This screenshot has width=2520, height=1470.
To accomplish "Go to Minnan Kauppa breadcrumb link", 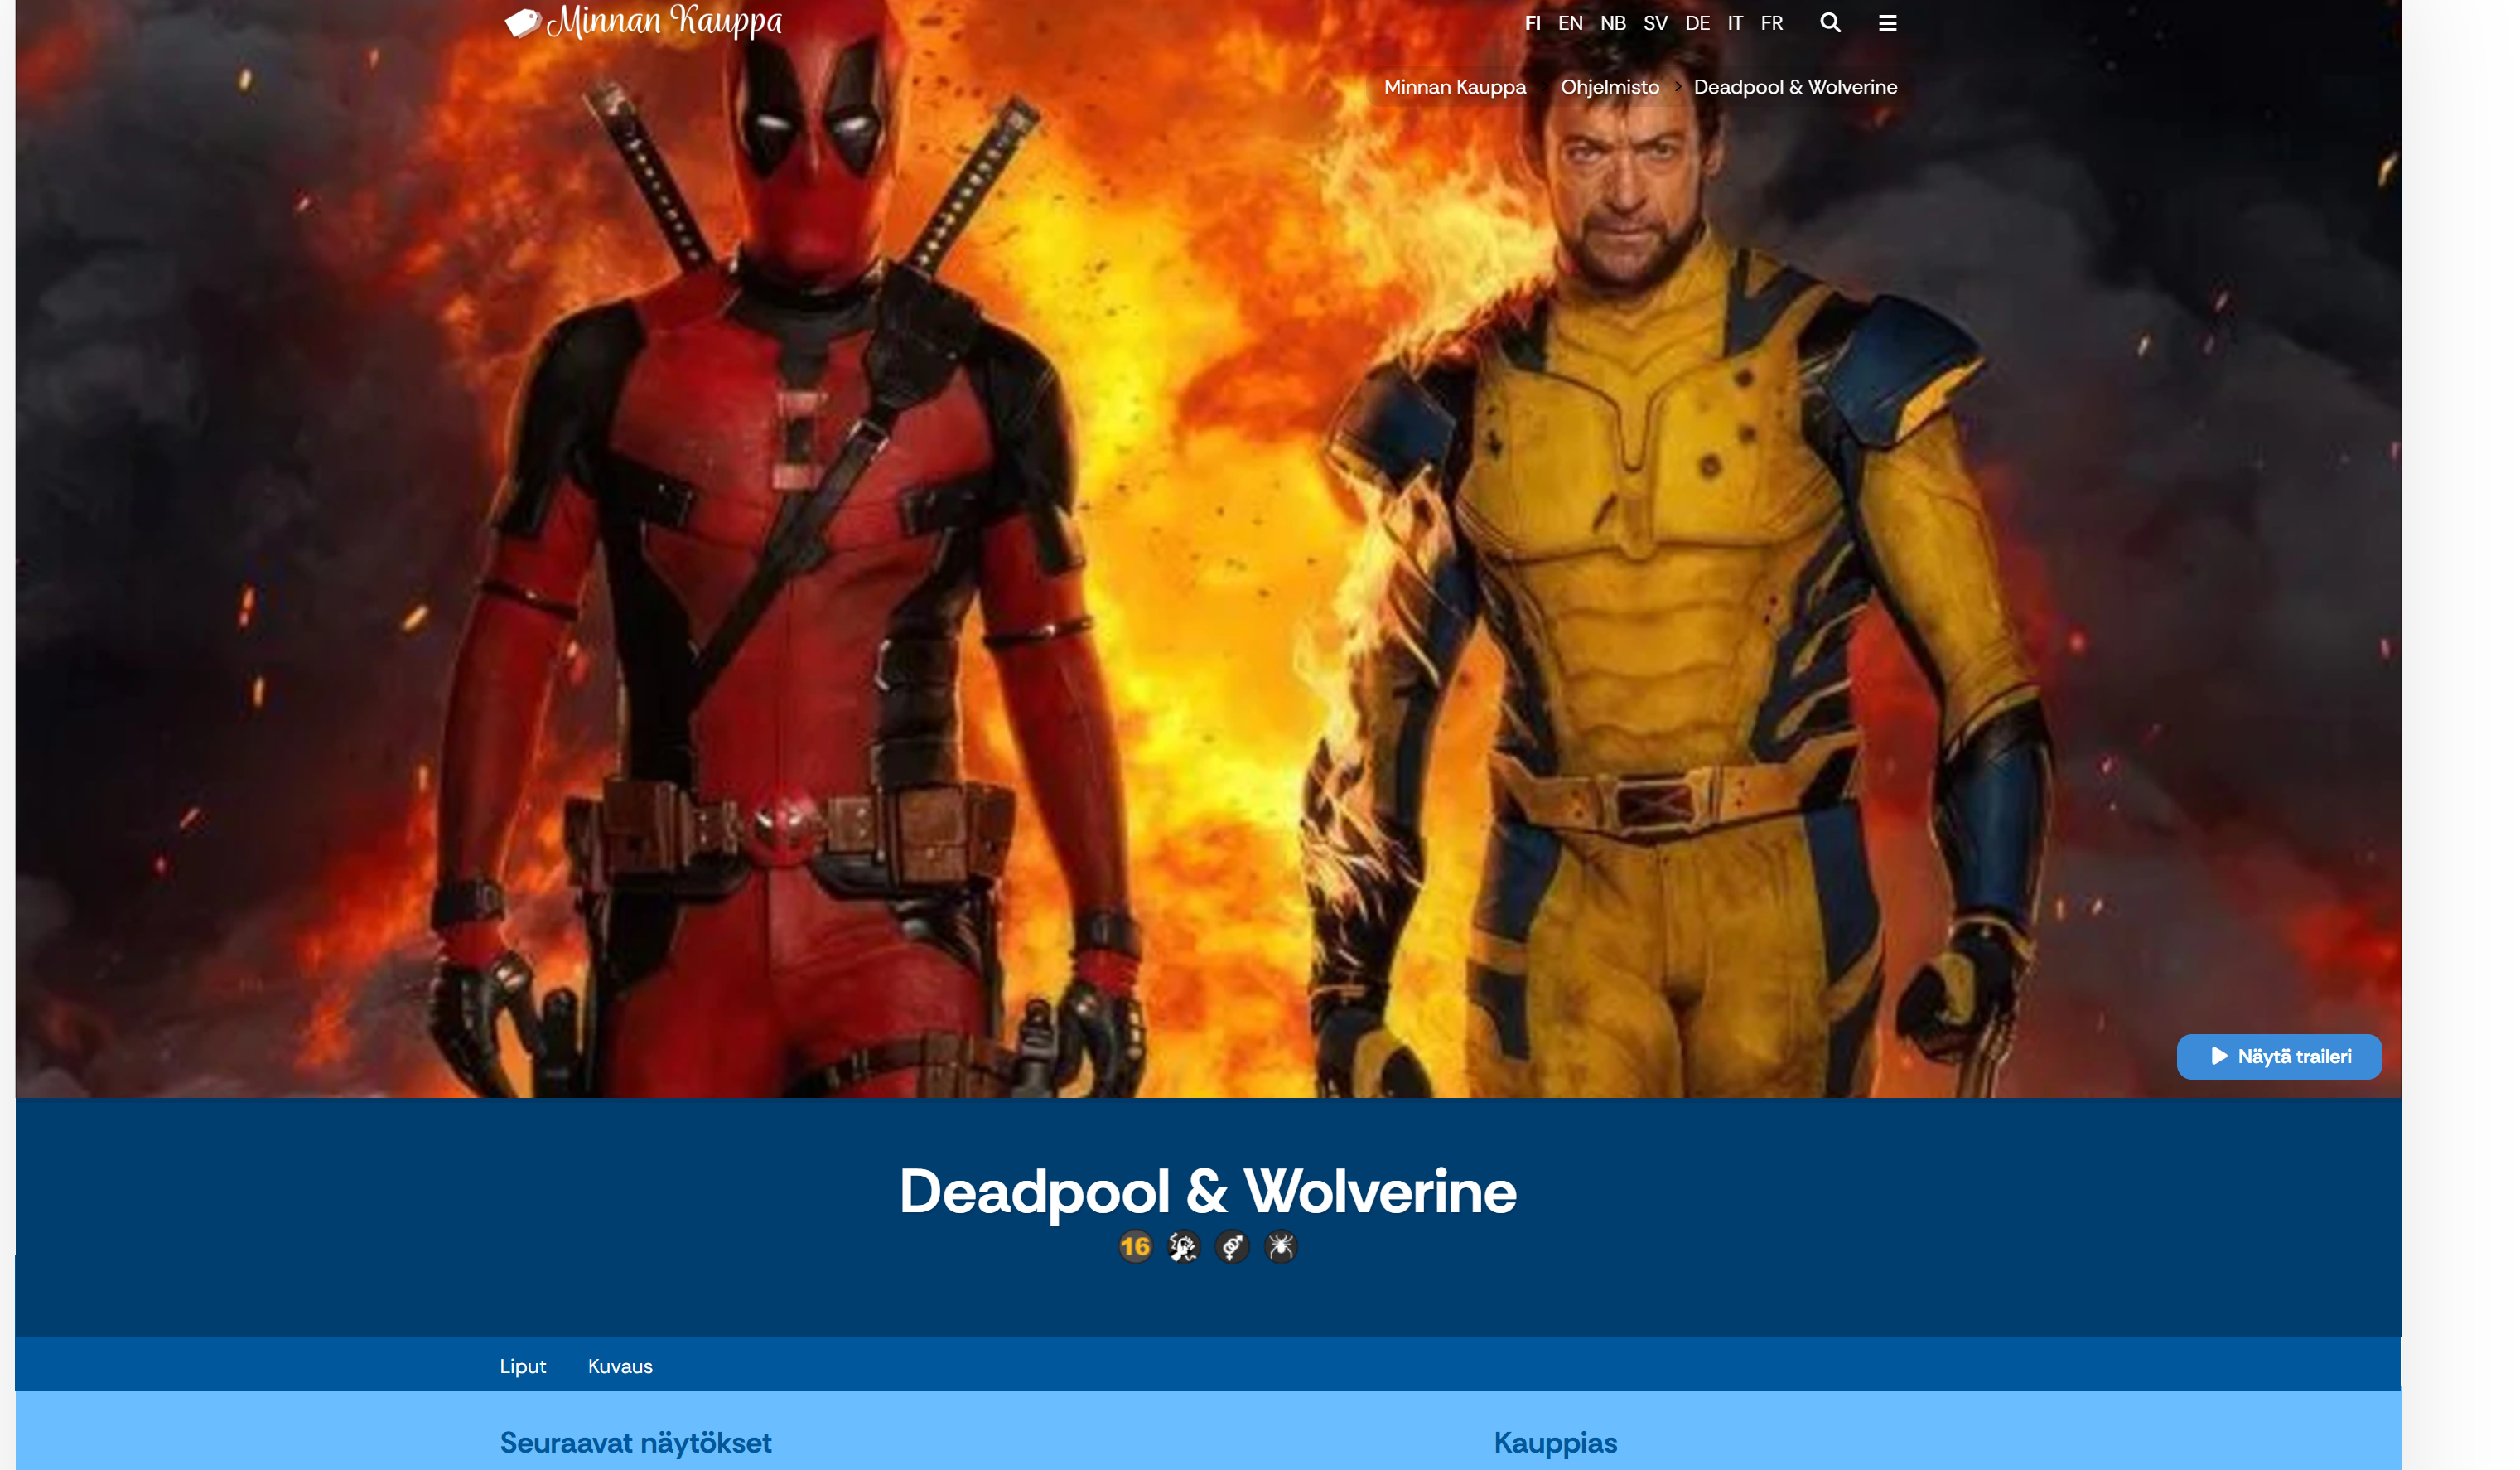I will tap(1455, 87).
